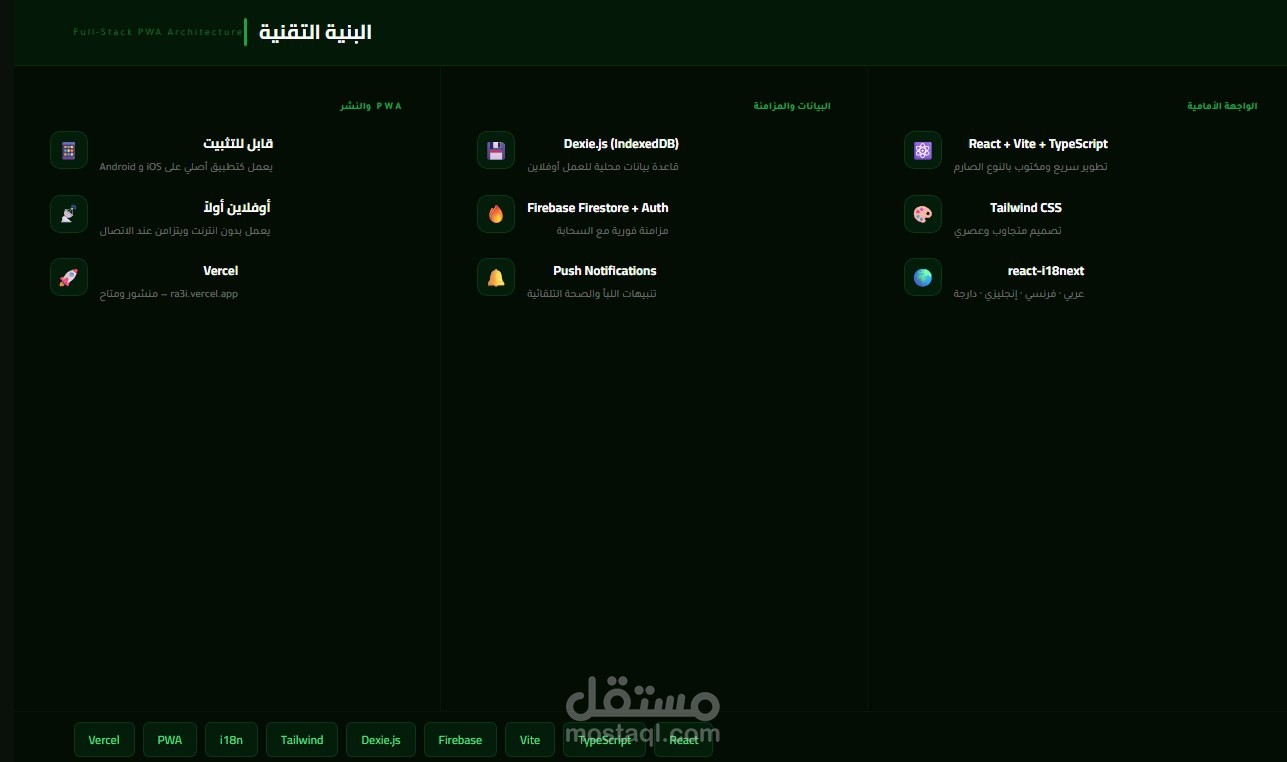The width and height of the screenshot is (1287, 762).
Task: Select the Tailwind tag chip
Action: click(x=302, y=740)
